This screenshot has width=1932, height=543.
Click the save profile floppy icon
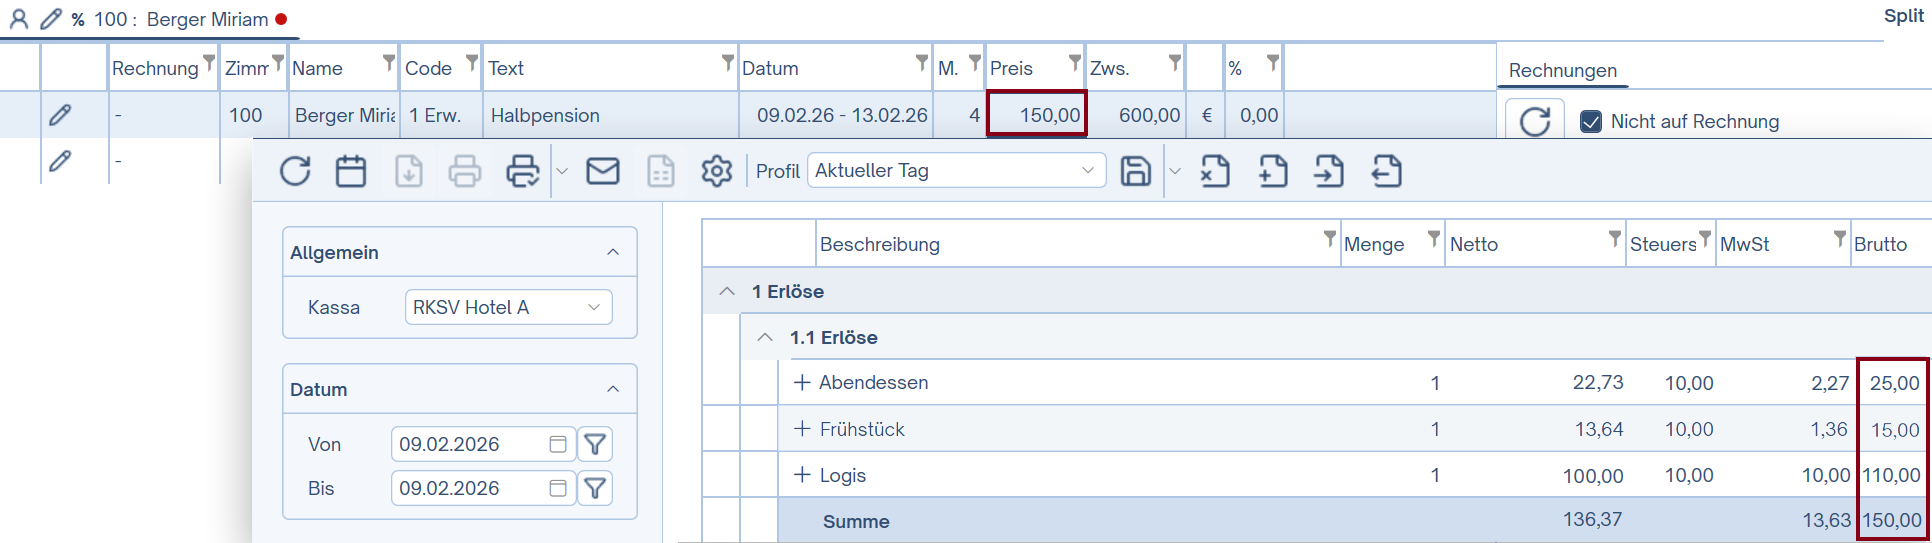1136,171
